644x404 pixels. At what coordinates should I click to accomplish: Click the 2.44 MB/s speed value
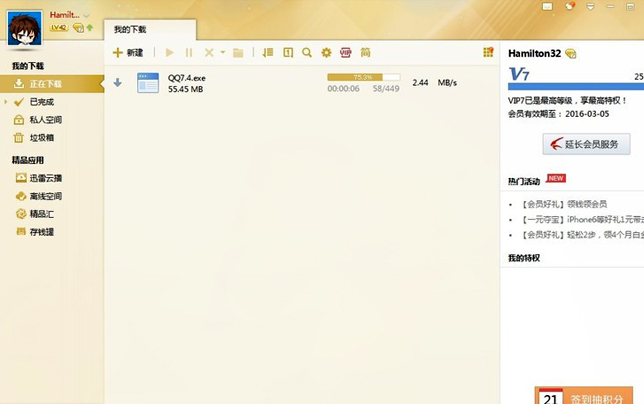pyautogui.click(x=435, y=83)
